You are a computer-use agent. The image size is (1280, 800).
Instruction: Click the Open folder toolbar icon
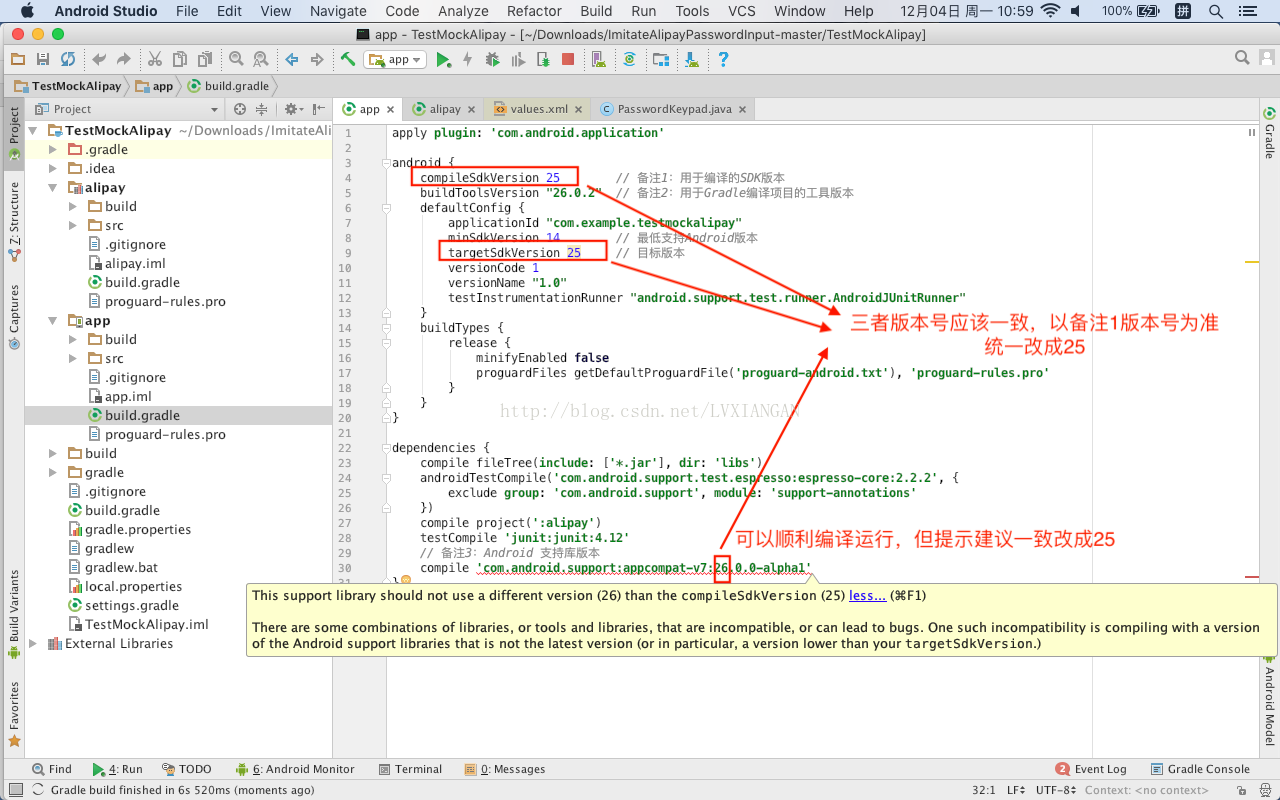18,60
